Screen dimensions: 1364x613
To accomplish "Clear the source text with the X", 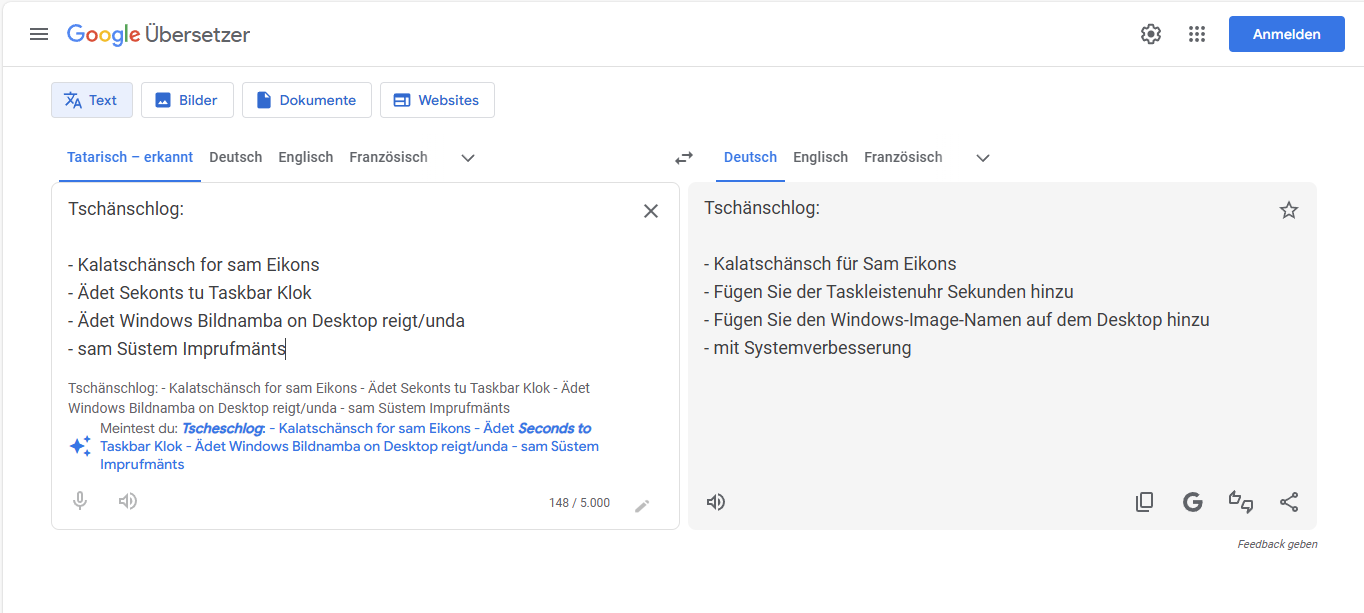I will (x=651, y=211).
